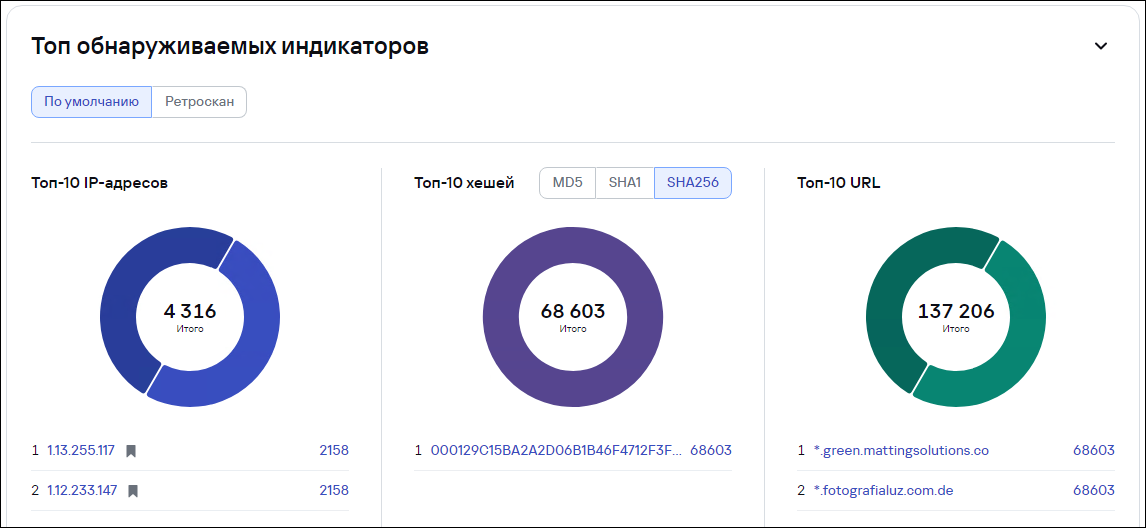Image resolution: width=1146 pixels, height=528 pixels.
Task: Click count 68603 for green.mattingsolutions.co
Action: tap(1094, 451)
